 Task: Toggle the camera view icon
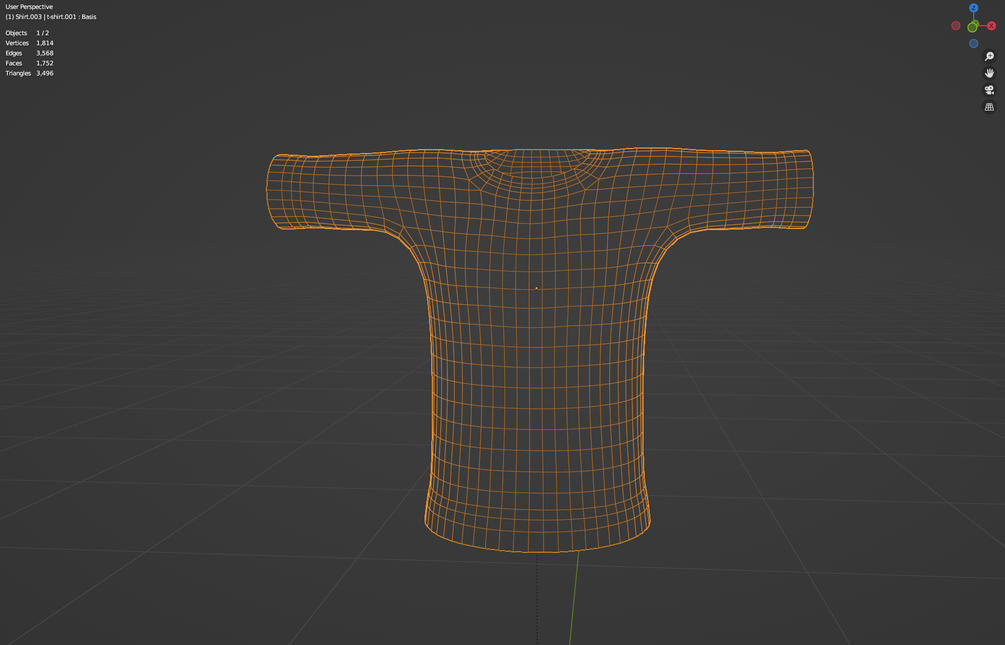989,90
